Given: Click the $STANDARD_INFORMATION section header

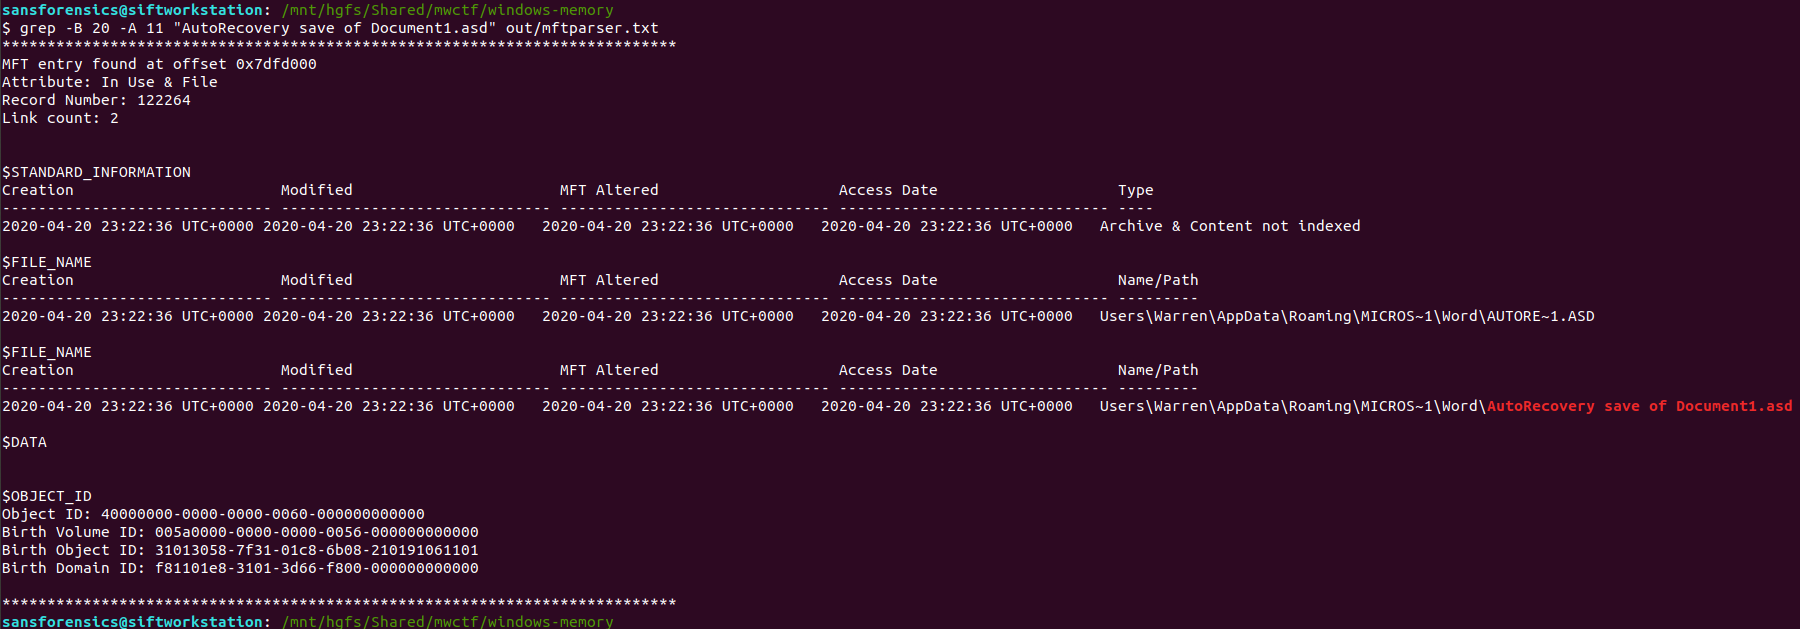Looking at the screenshot, I should (96, 172).
